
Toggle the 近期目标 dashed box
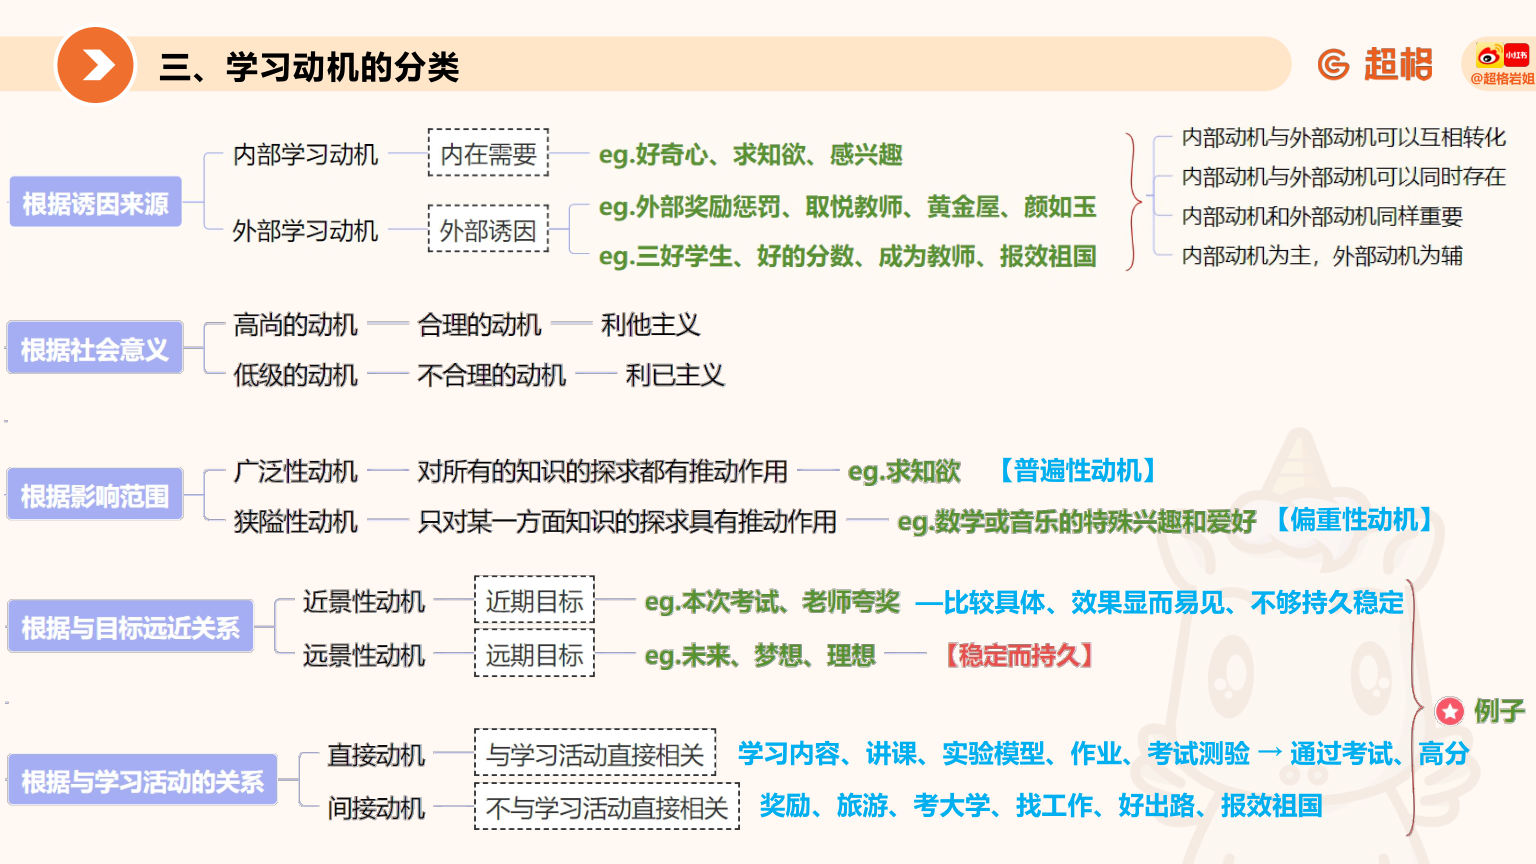coord(534,601)
